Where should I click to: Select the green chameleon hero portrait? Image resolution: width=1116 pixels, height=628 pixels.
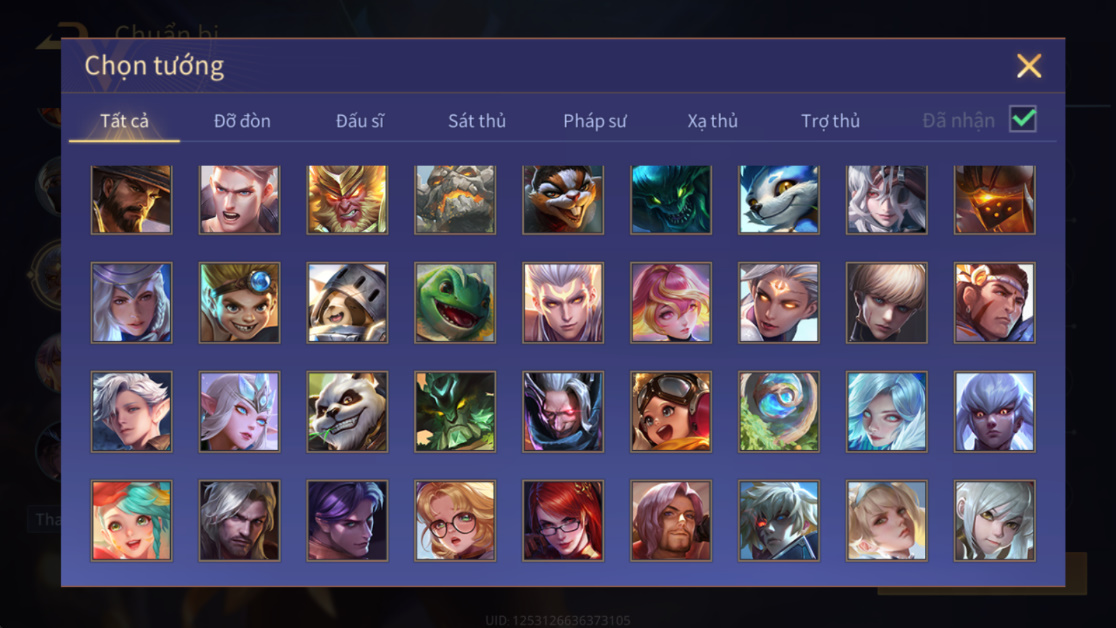[x=455, y=303]
